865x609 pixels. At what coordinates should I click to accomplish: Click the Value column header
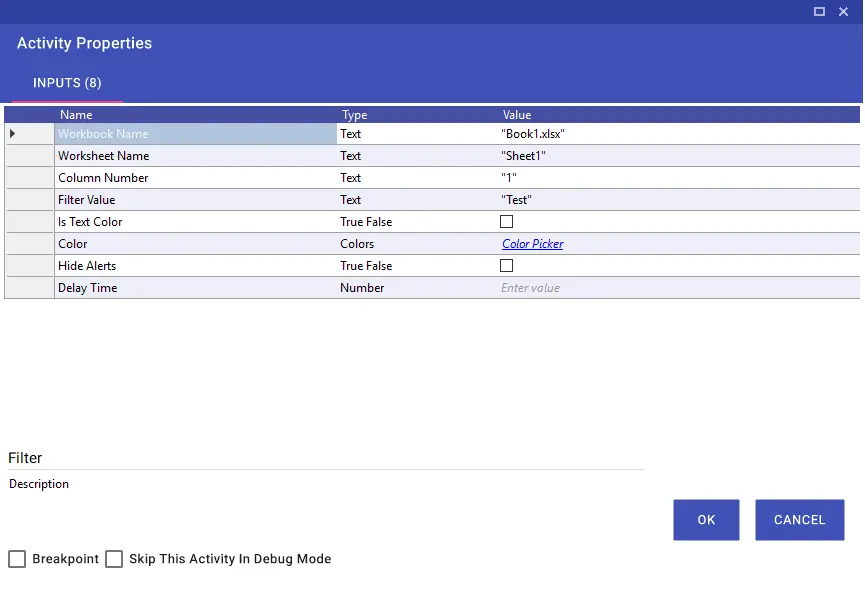517,115
